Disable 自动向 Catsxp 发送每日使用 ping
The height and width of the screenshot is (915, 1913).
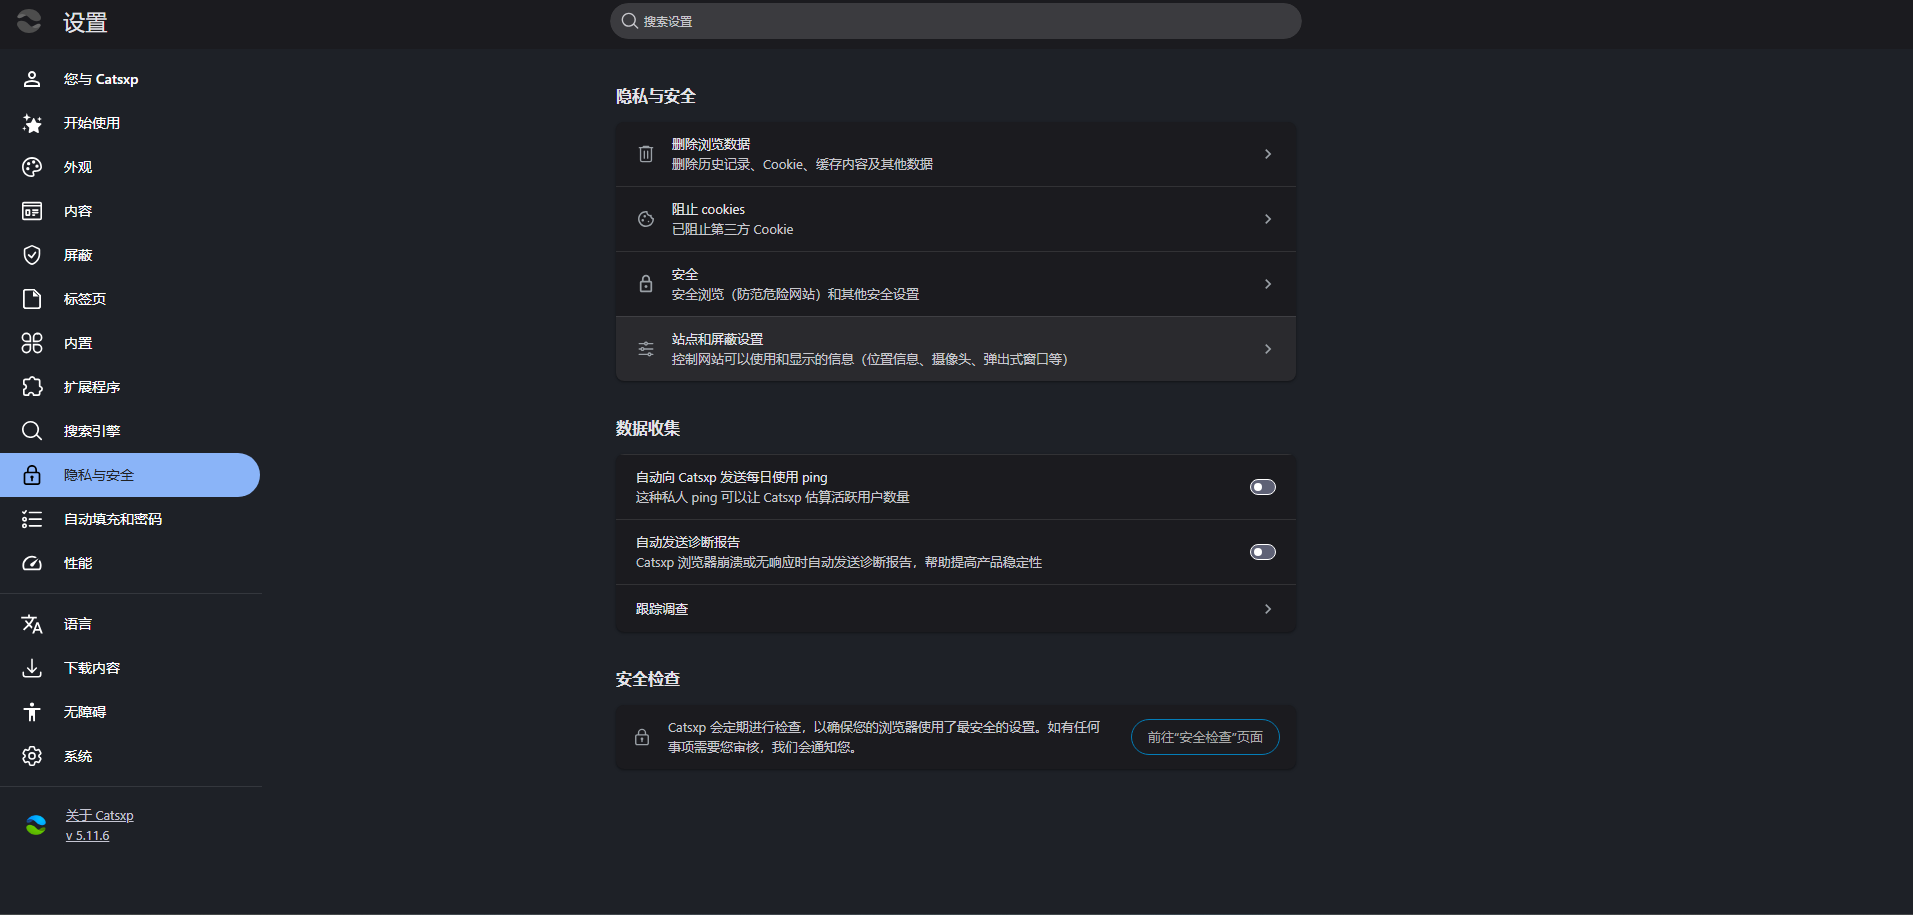click(x=1262, y=487)
